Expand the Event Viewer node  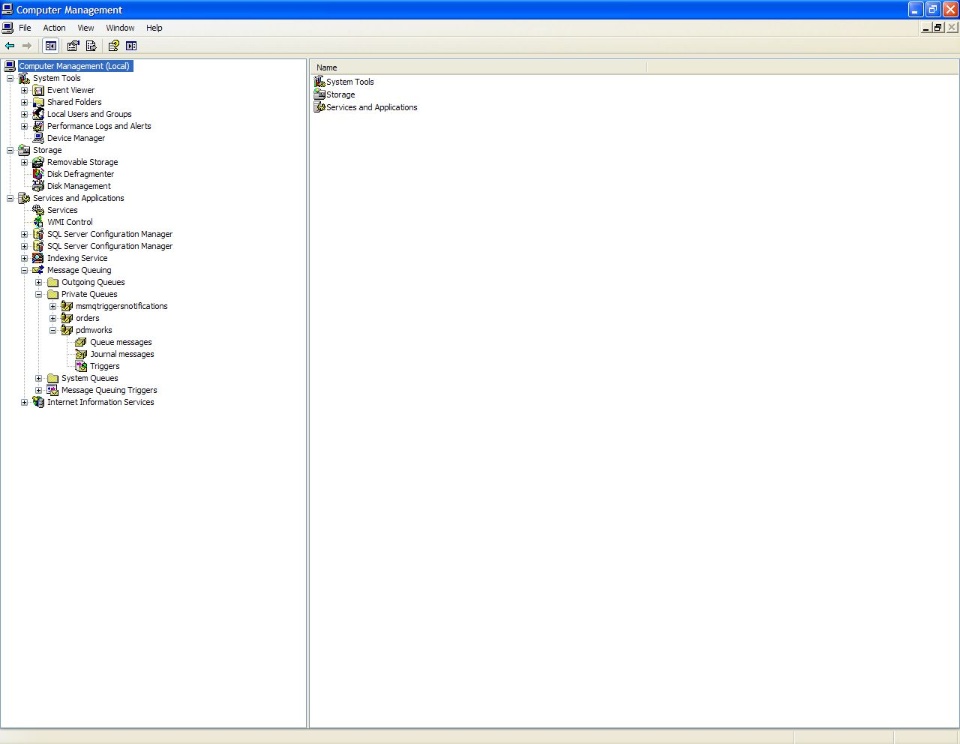[x=24, y=90]
